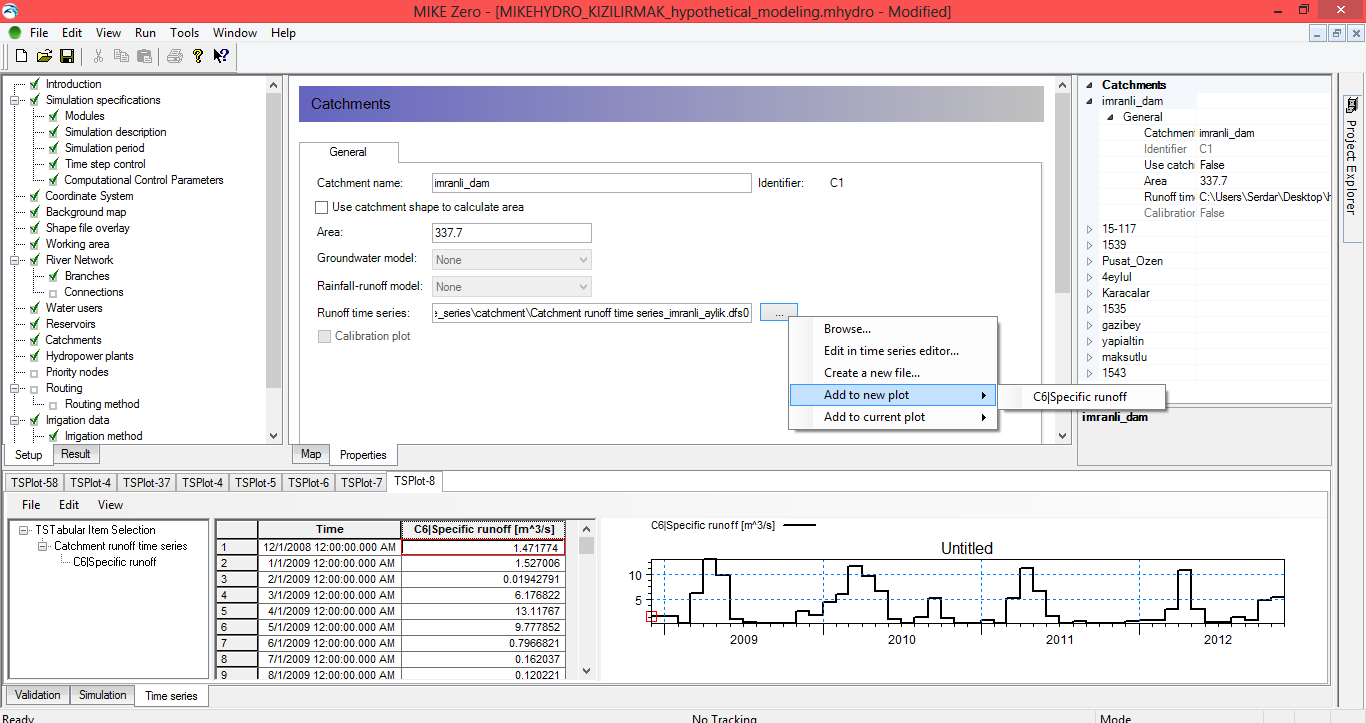Click the table cell value 13.11767

[x=483, y=611]
